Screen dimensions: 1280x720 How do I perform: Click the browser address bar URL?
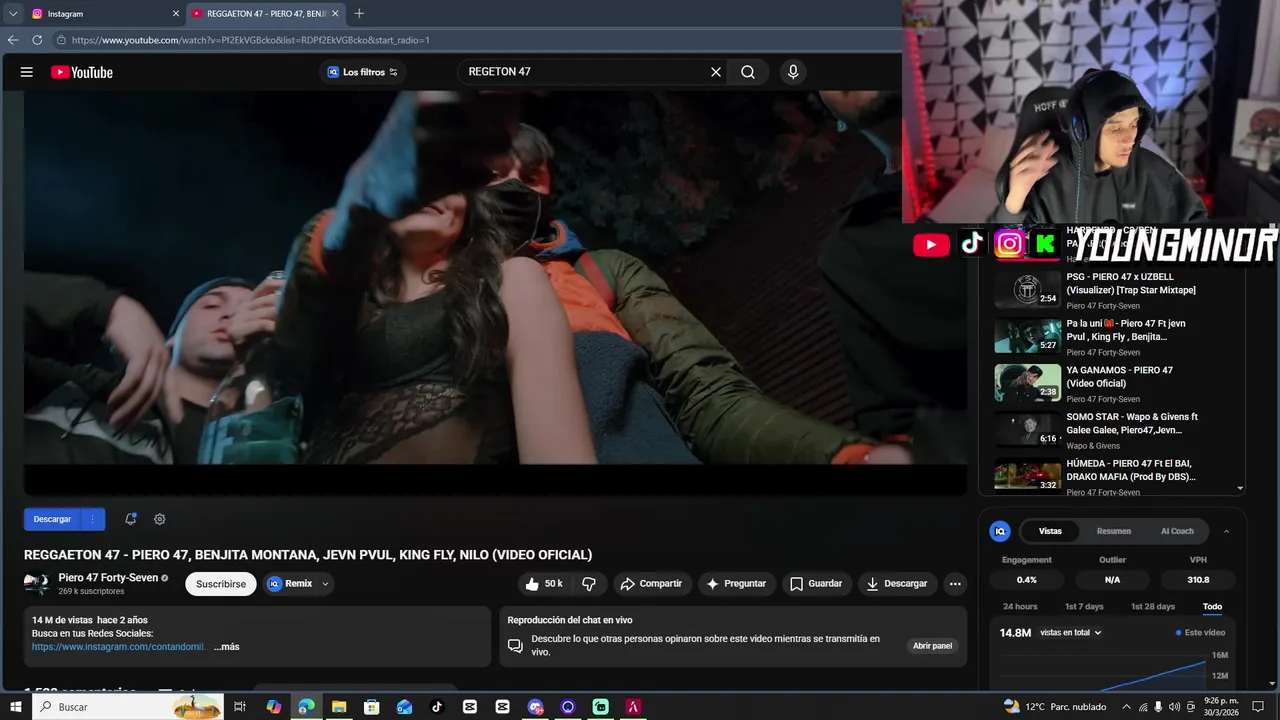[x=251, y=40]
